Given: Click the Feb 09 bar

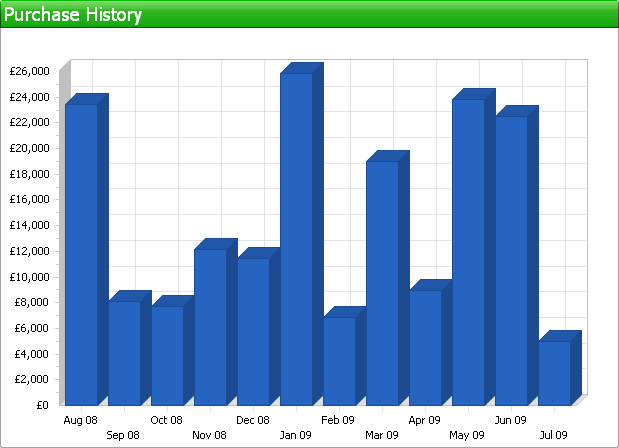Looking at the screenshot, I should tap(339, 361).
